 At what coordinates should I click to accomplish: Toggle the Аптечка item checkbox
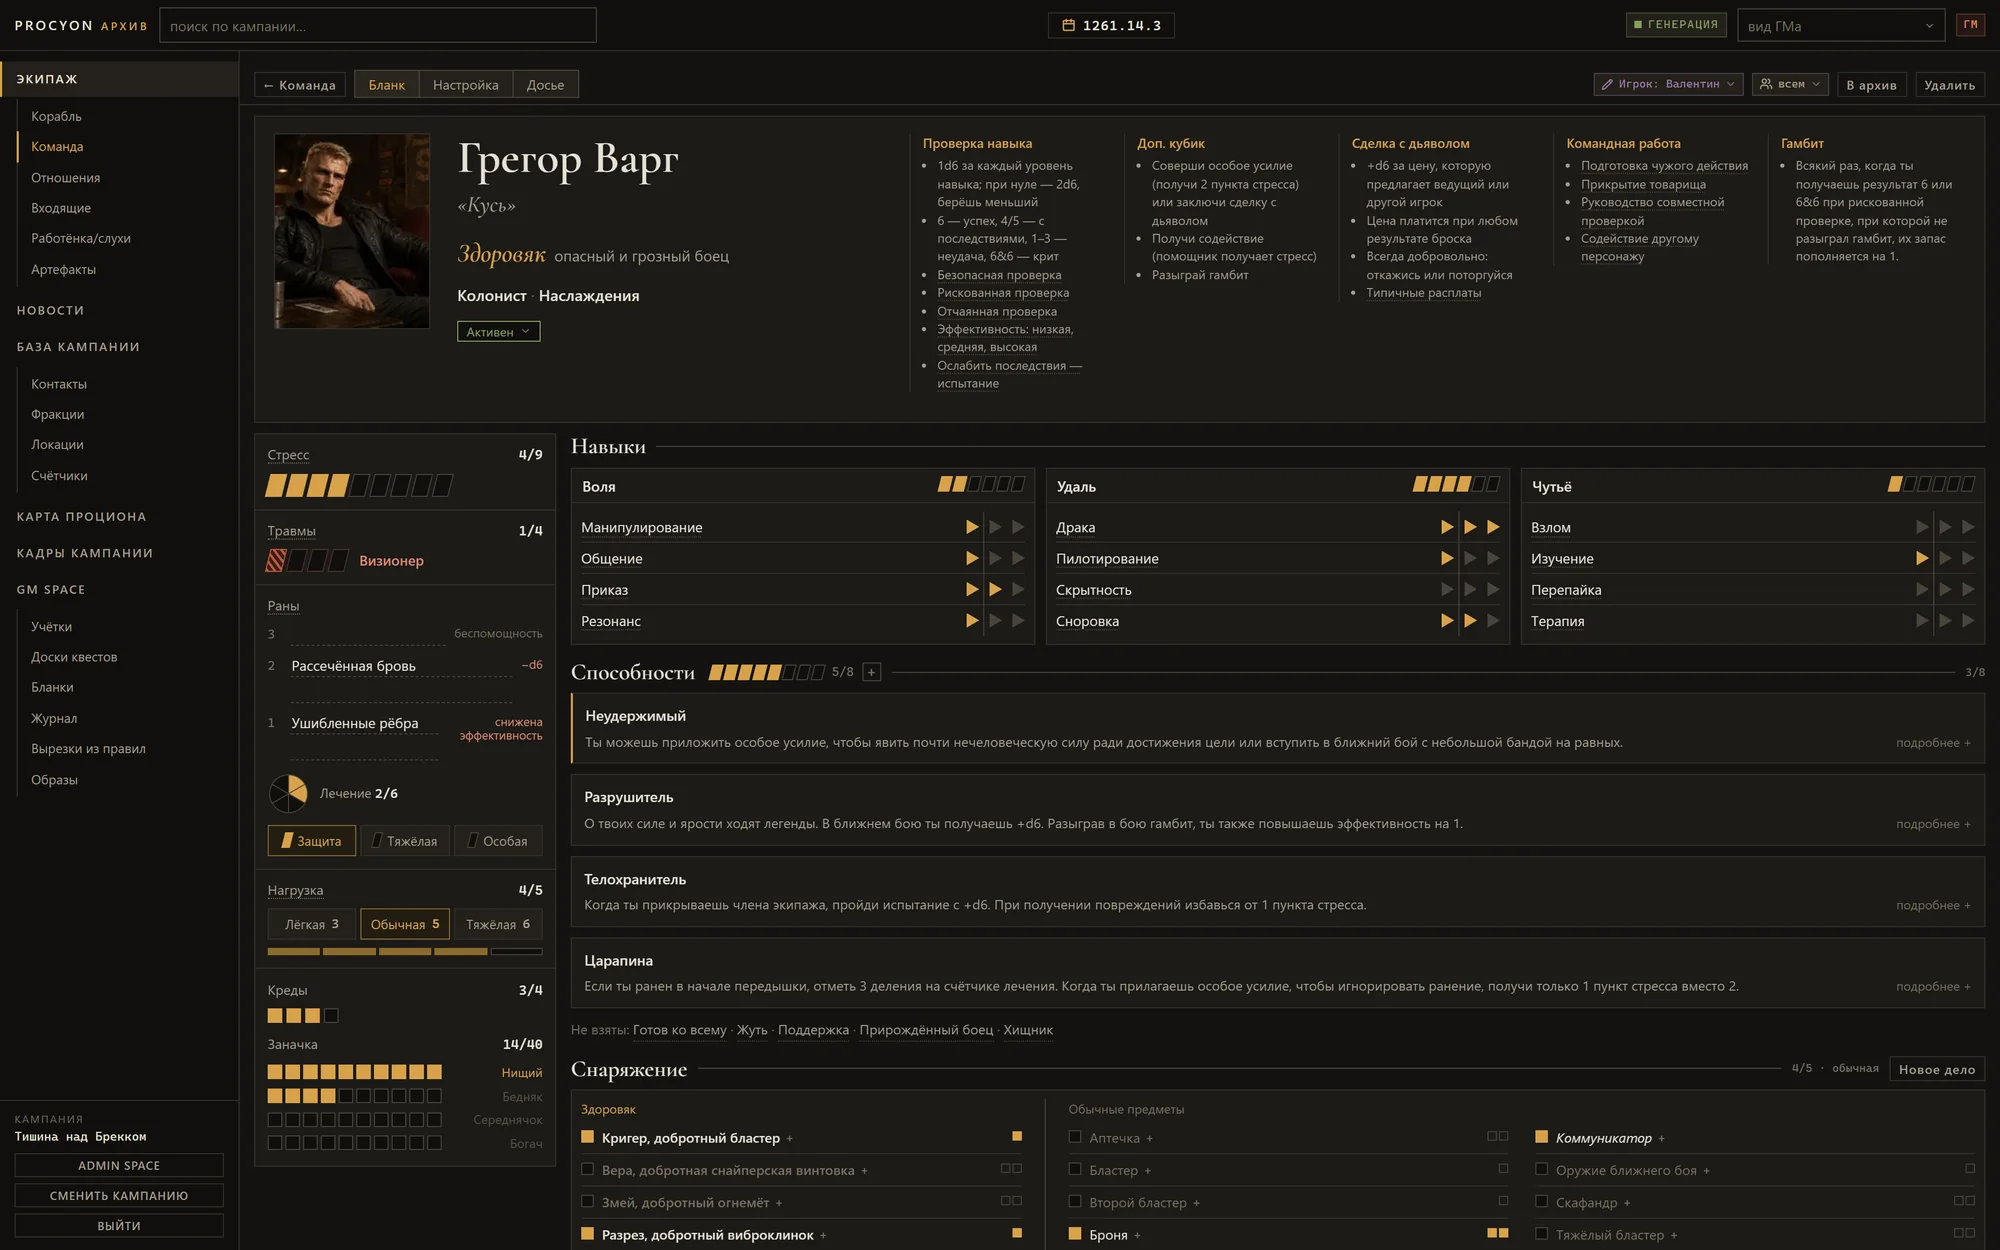point(1075,1137)
